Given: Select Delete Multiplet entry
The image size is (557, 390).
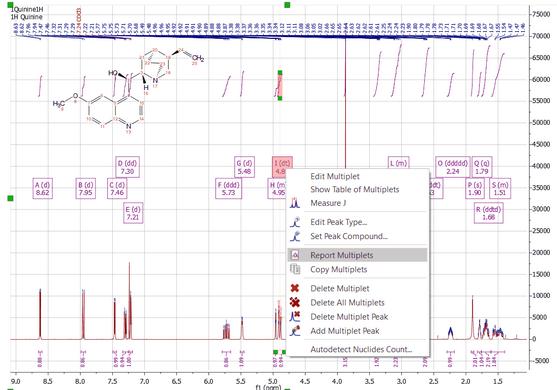Looking at the screenshot, I should 340,288.
